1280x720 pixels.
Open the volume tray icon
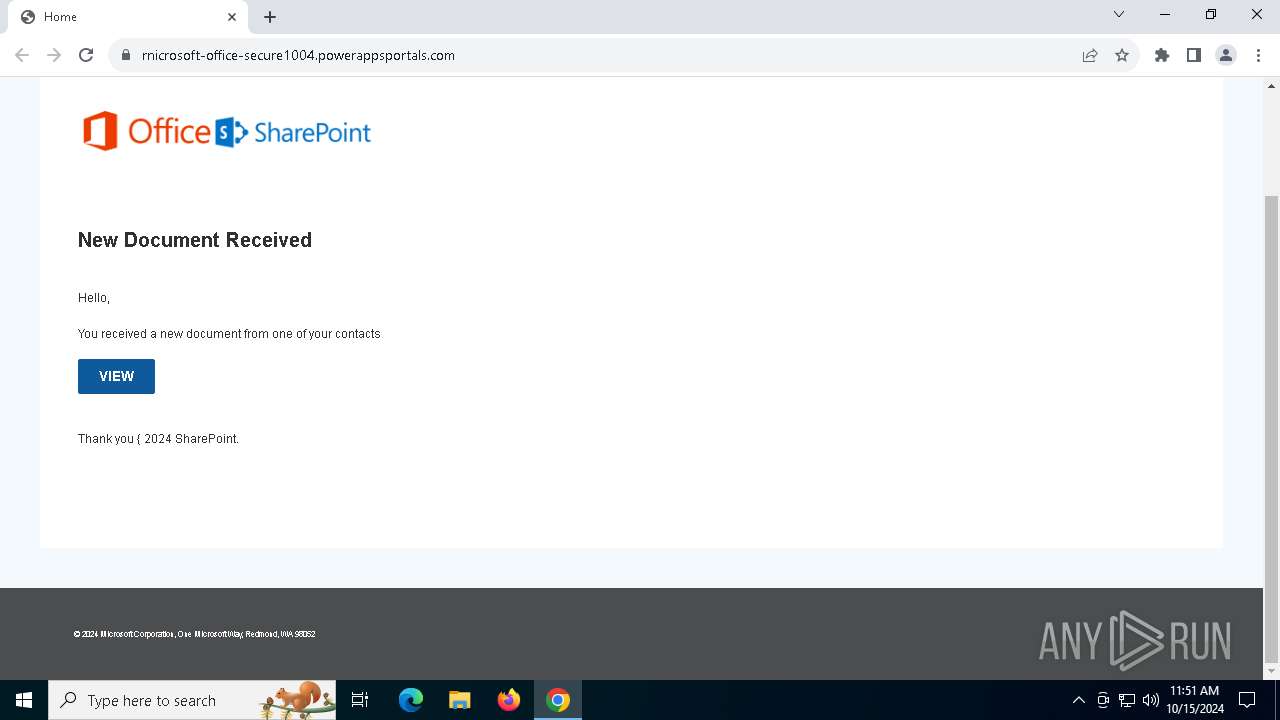pyautogui.click(x=1151, y=700)
